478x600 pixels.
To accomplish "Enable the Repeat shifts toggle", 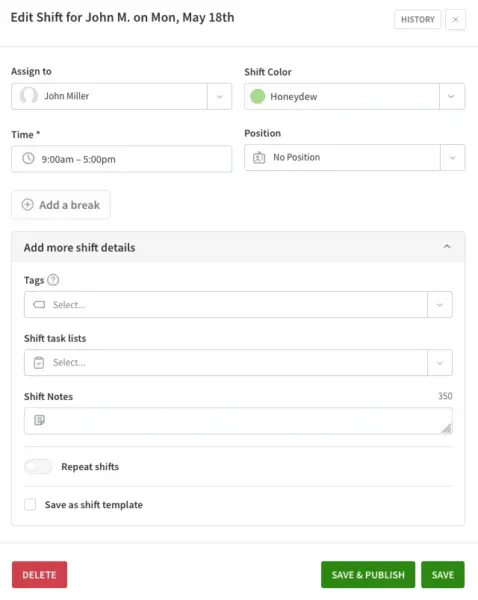I will click(x=38, y=466).
